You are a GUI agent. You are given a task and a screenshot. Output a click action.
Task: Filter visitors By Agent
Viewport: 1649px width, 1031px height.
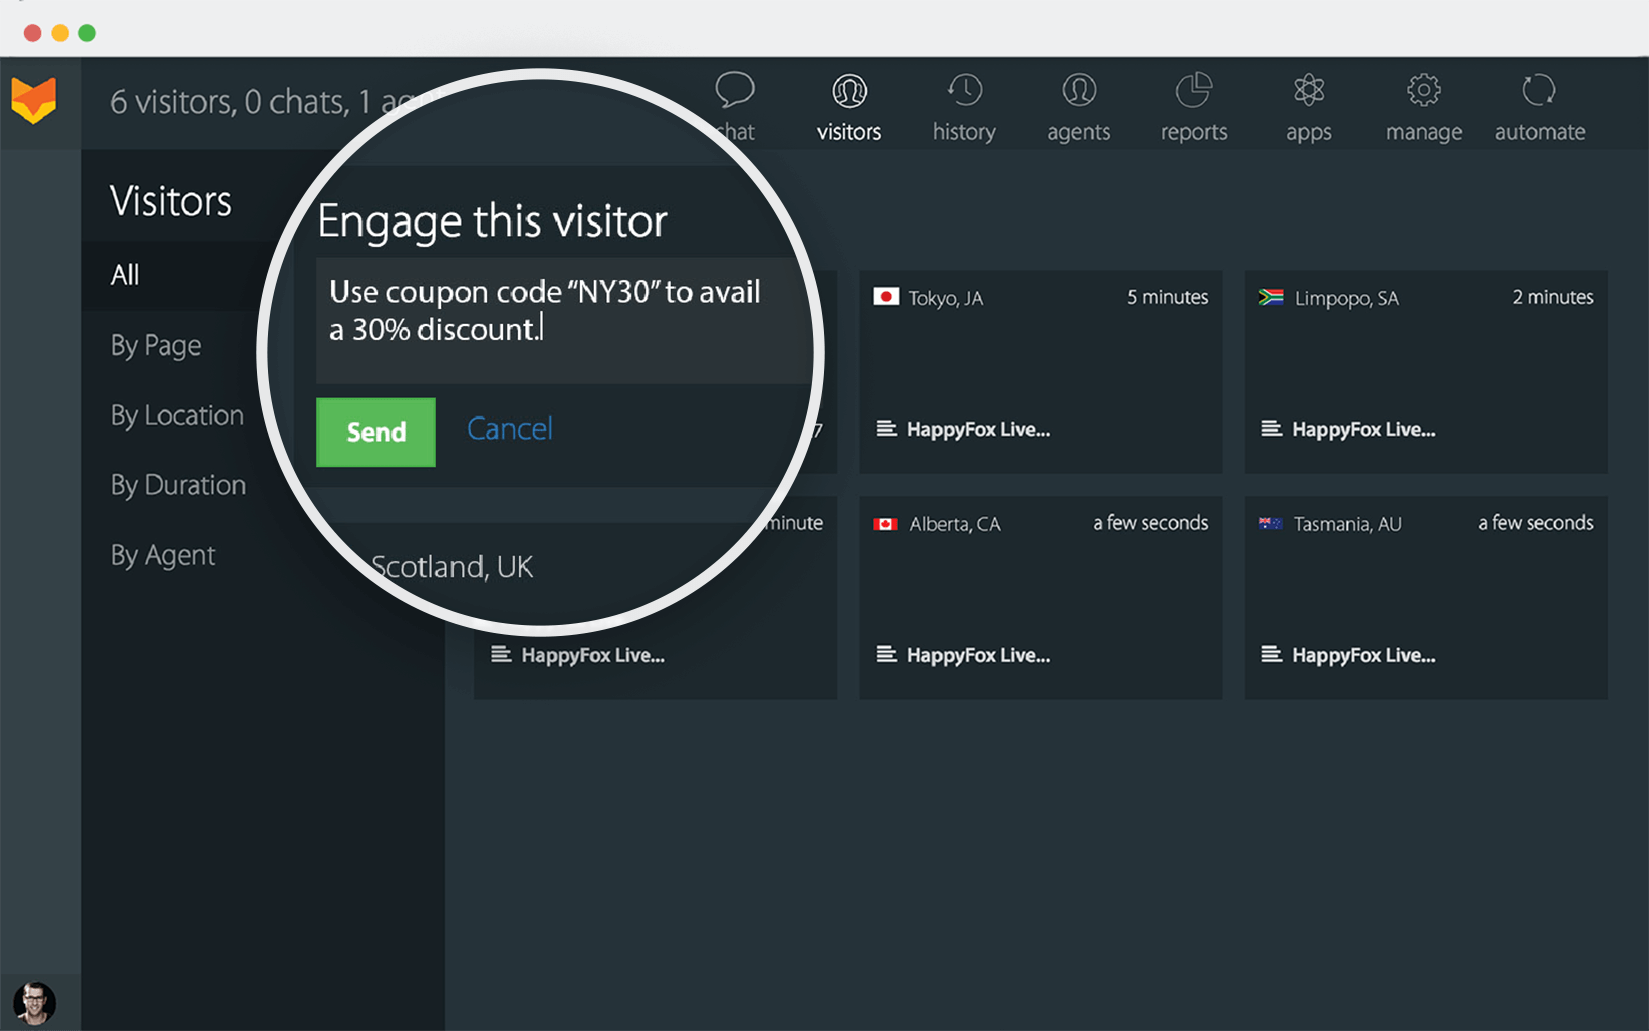coord(163,556)
